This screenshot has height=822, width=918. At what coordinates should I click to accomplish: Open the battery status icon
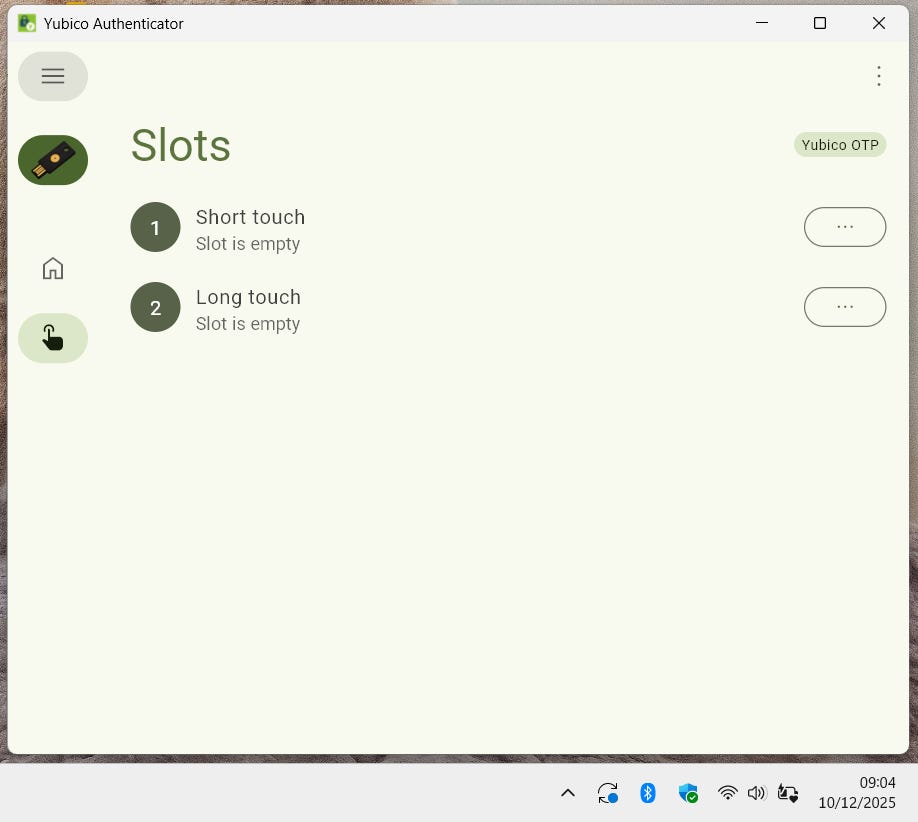[x=787, y=793]
